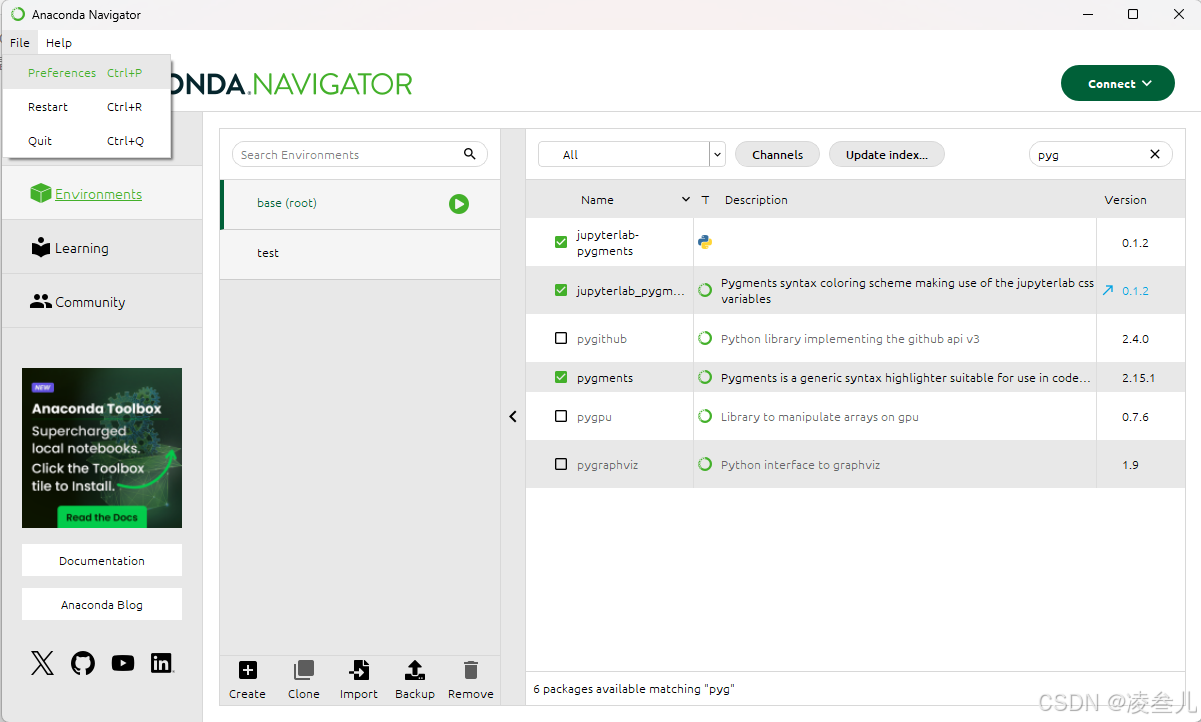The height and width of the screenshot is (722, 1201).
Task: Click pygments version 2.15.1 cell
Action: (x=1138, y=378)
